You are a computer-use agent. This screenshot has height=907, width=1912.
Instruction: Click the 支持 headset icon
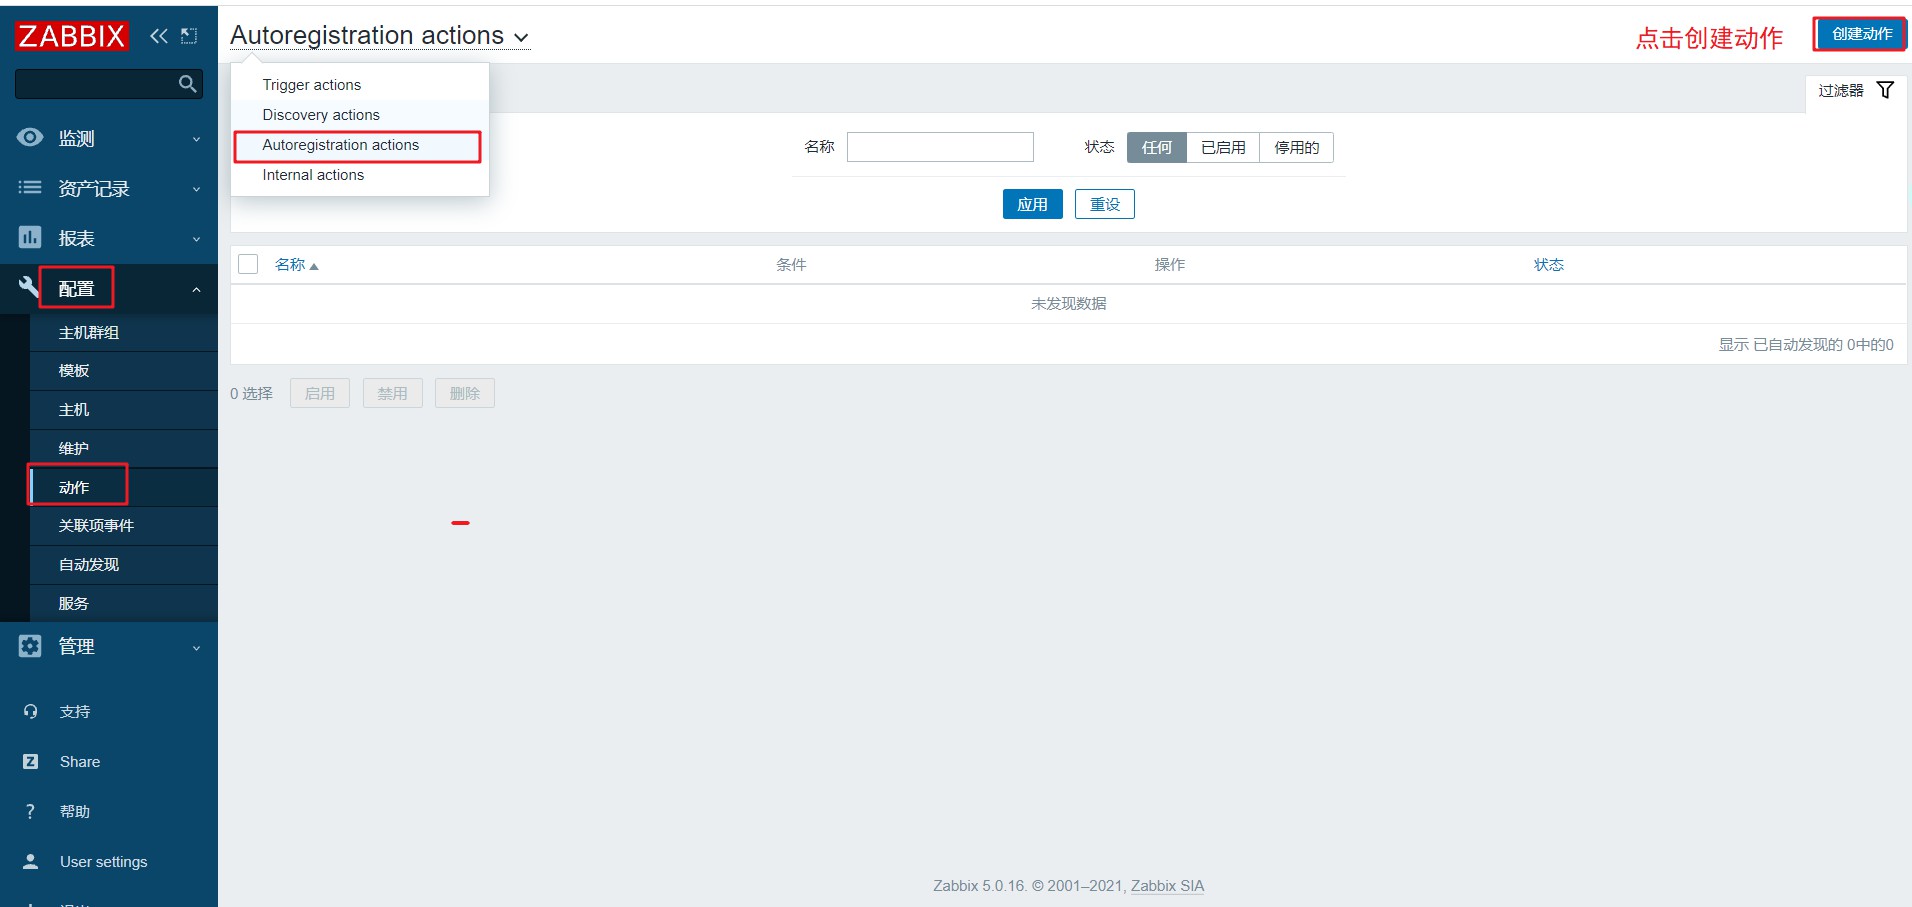30,712
